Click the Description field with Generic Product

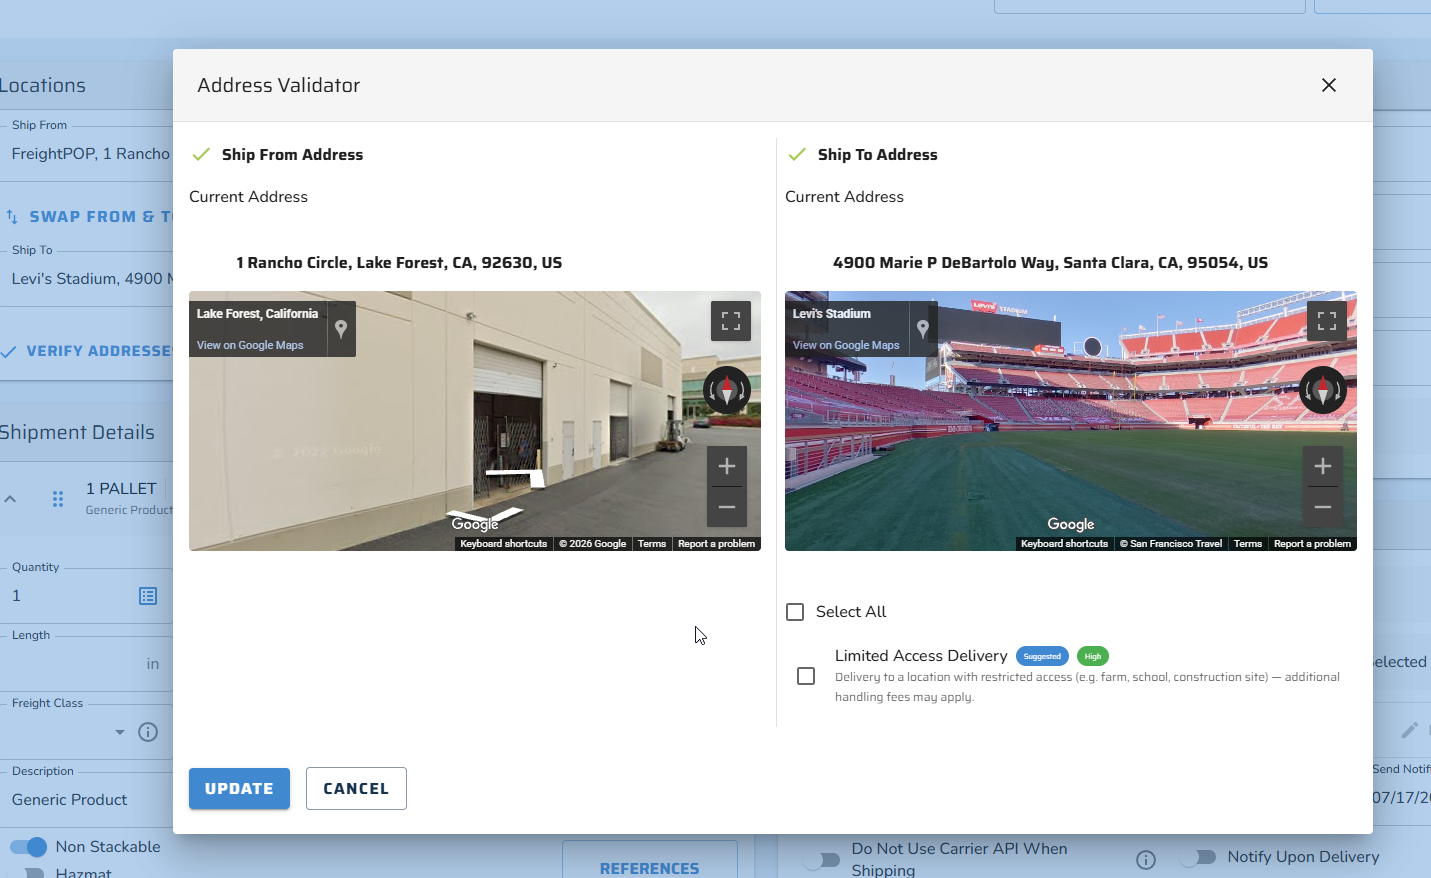click(88, 800)
